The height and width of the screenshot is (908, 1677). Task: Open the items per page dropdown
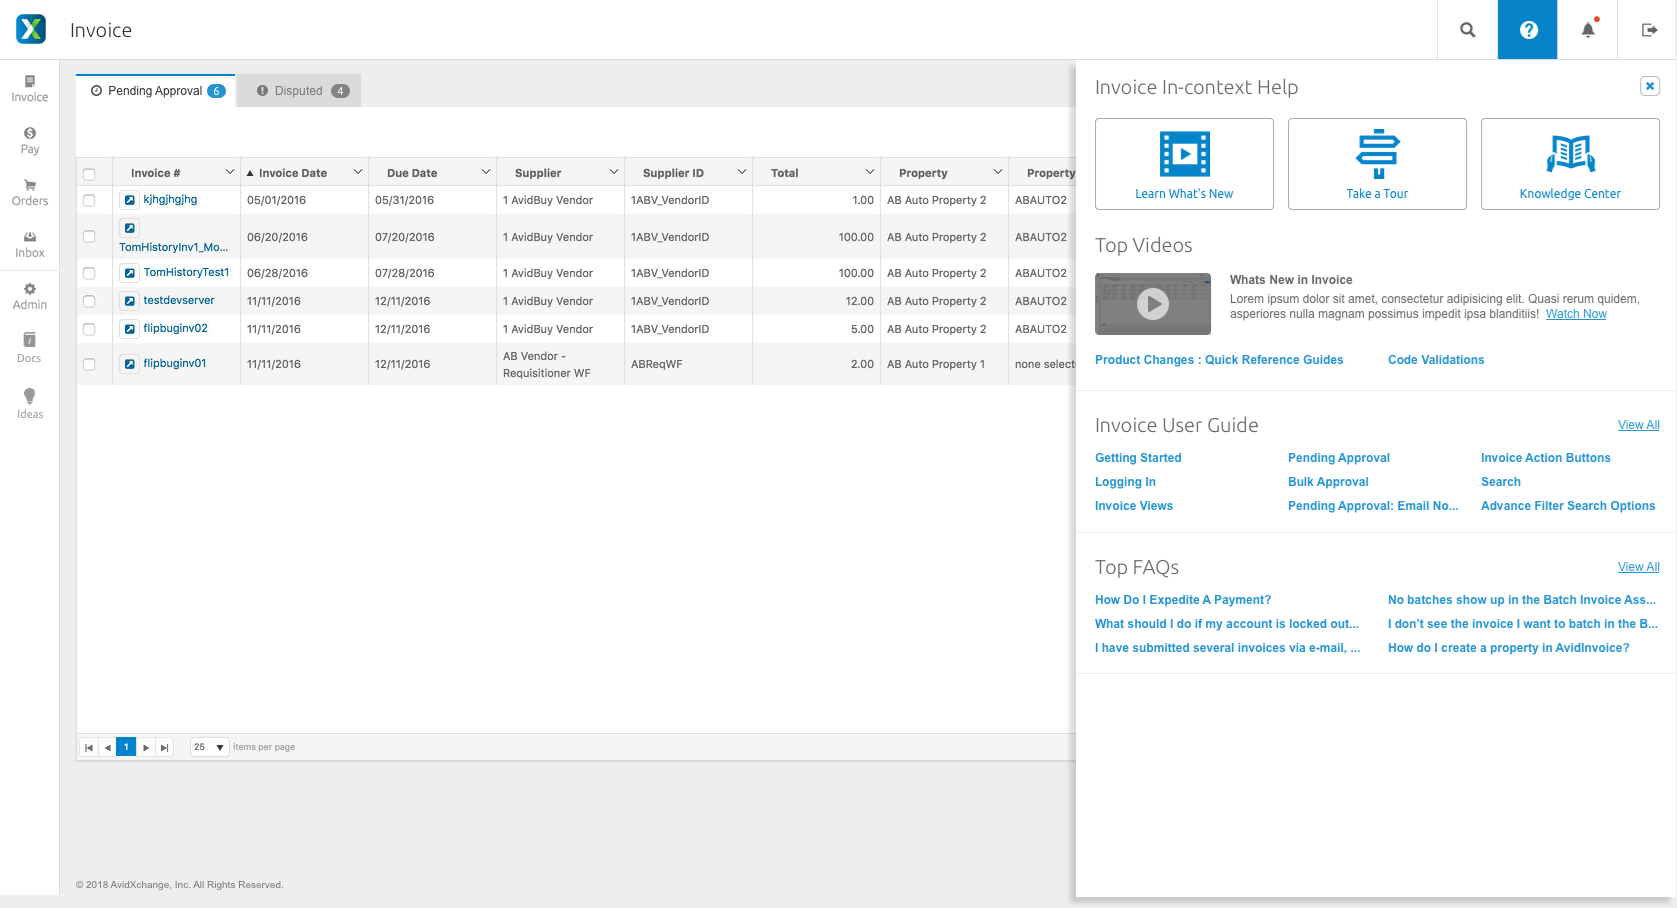[210, 747]
